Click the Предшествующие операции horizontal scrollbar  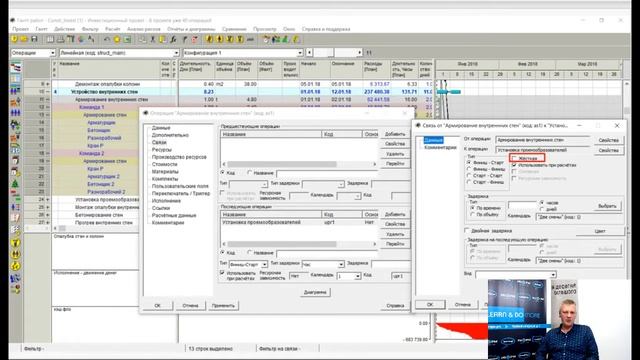pos(300,164)
